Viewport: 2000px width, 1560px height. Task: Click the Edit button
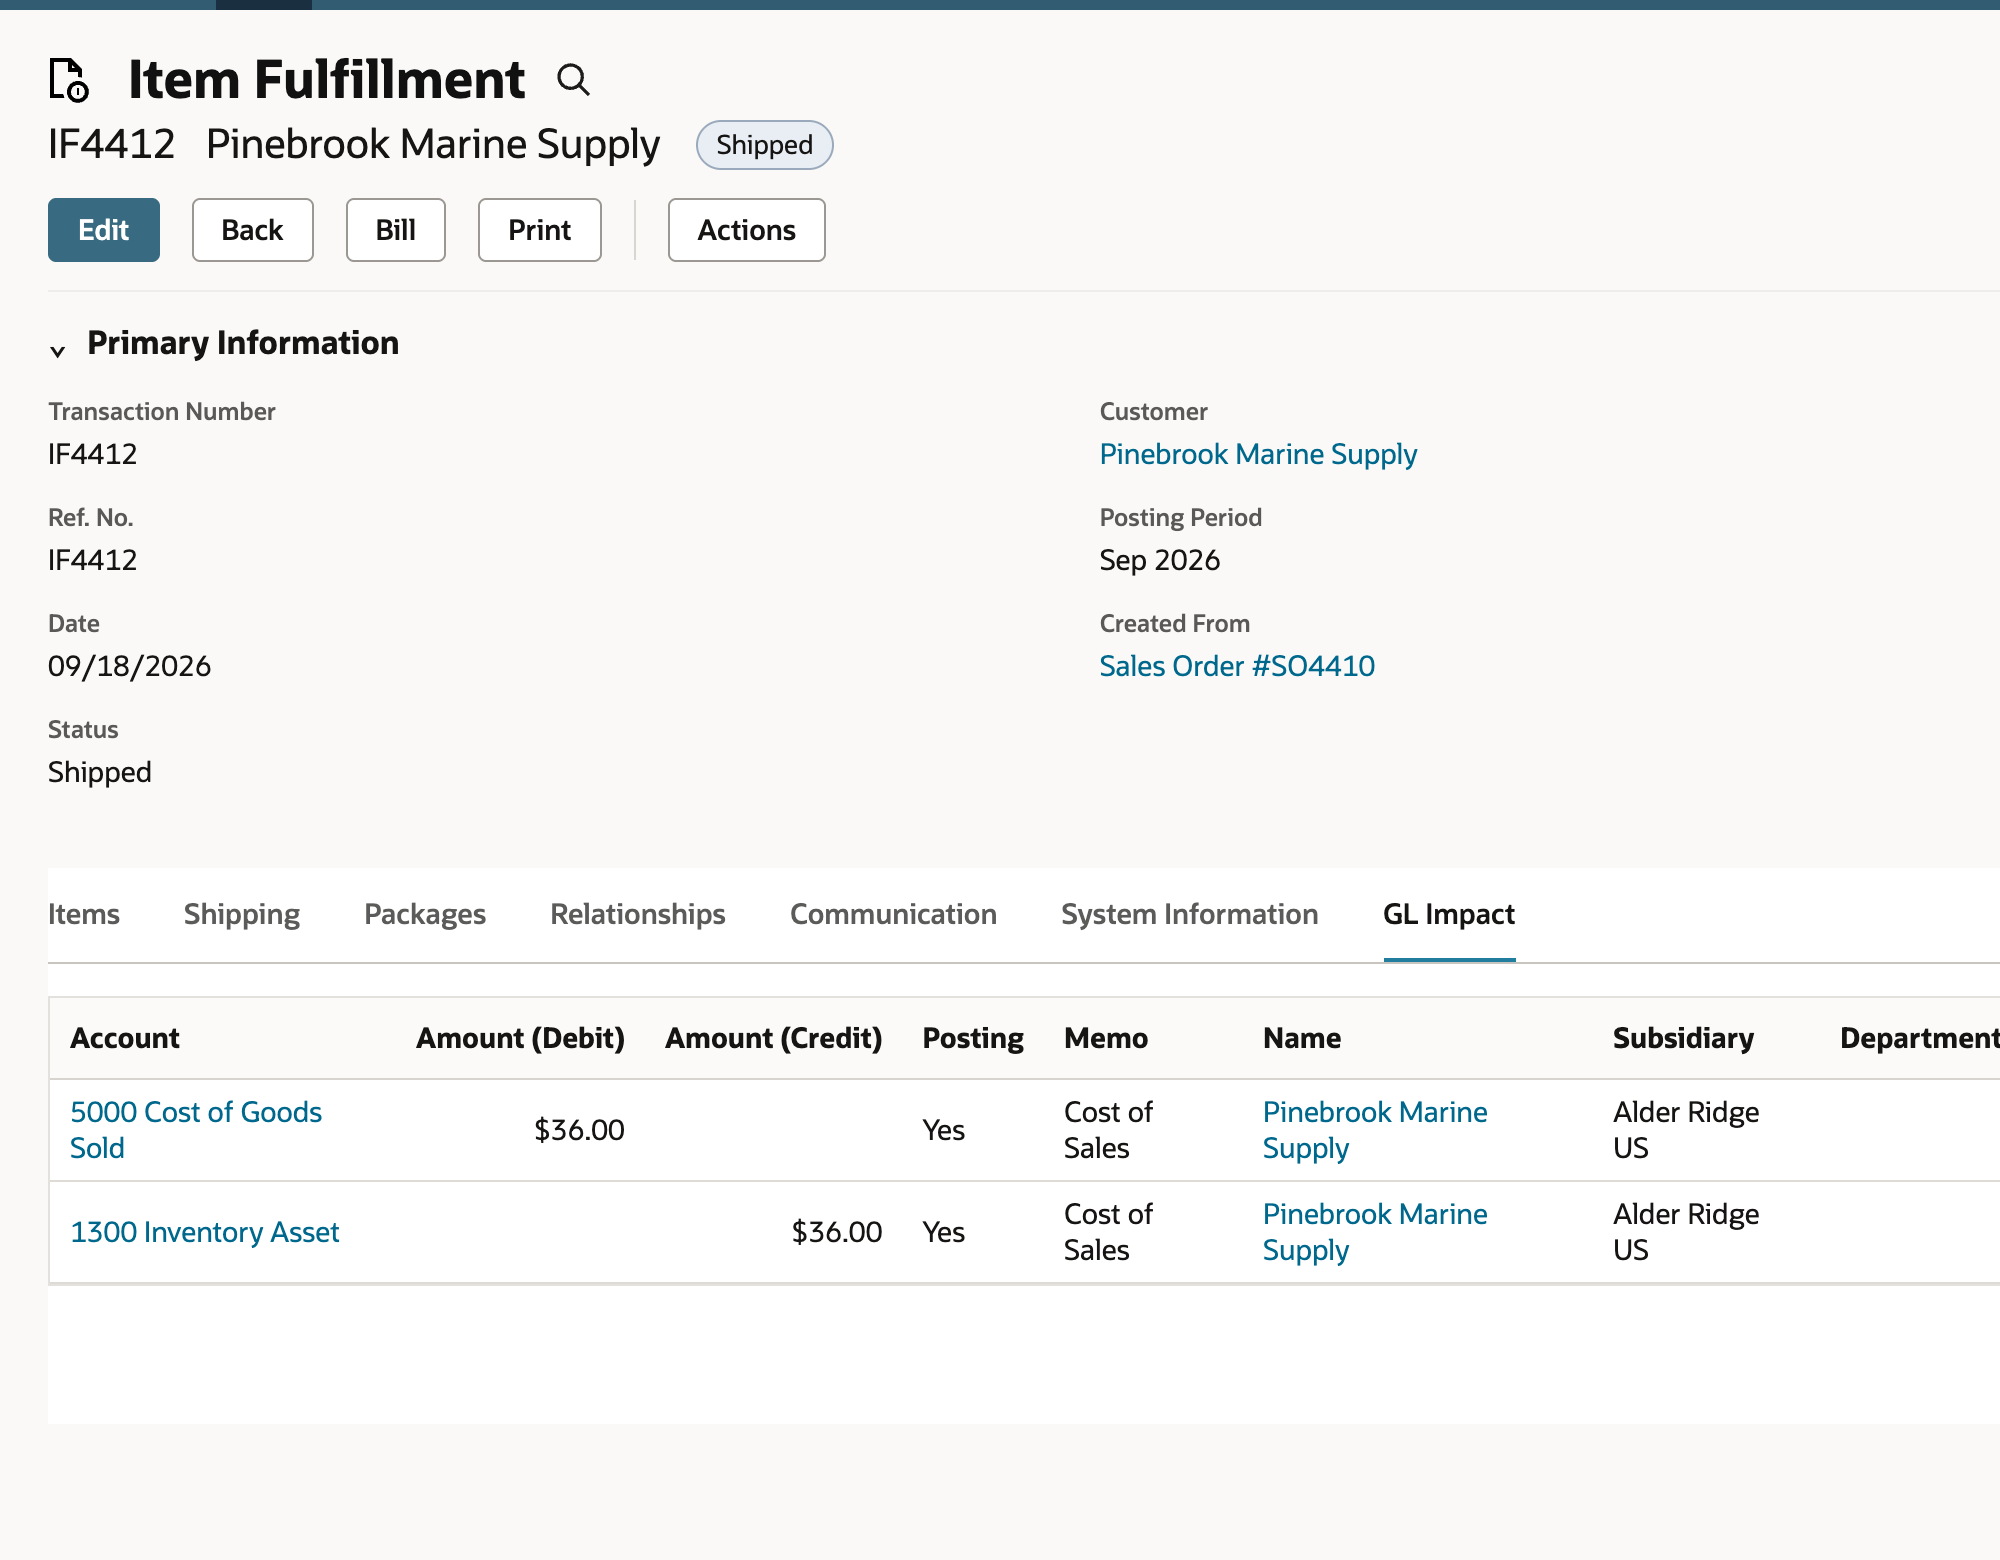(x=104, y=230)
